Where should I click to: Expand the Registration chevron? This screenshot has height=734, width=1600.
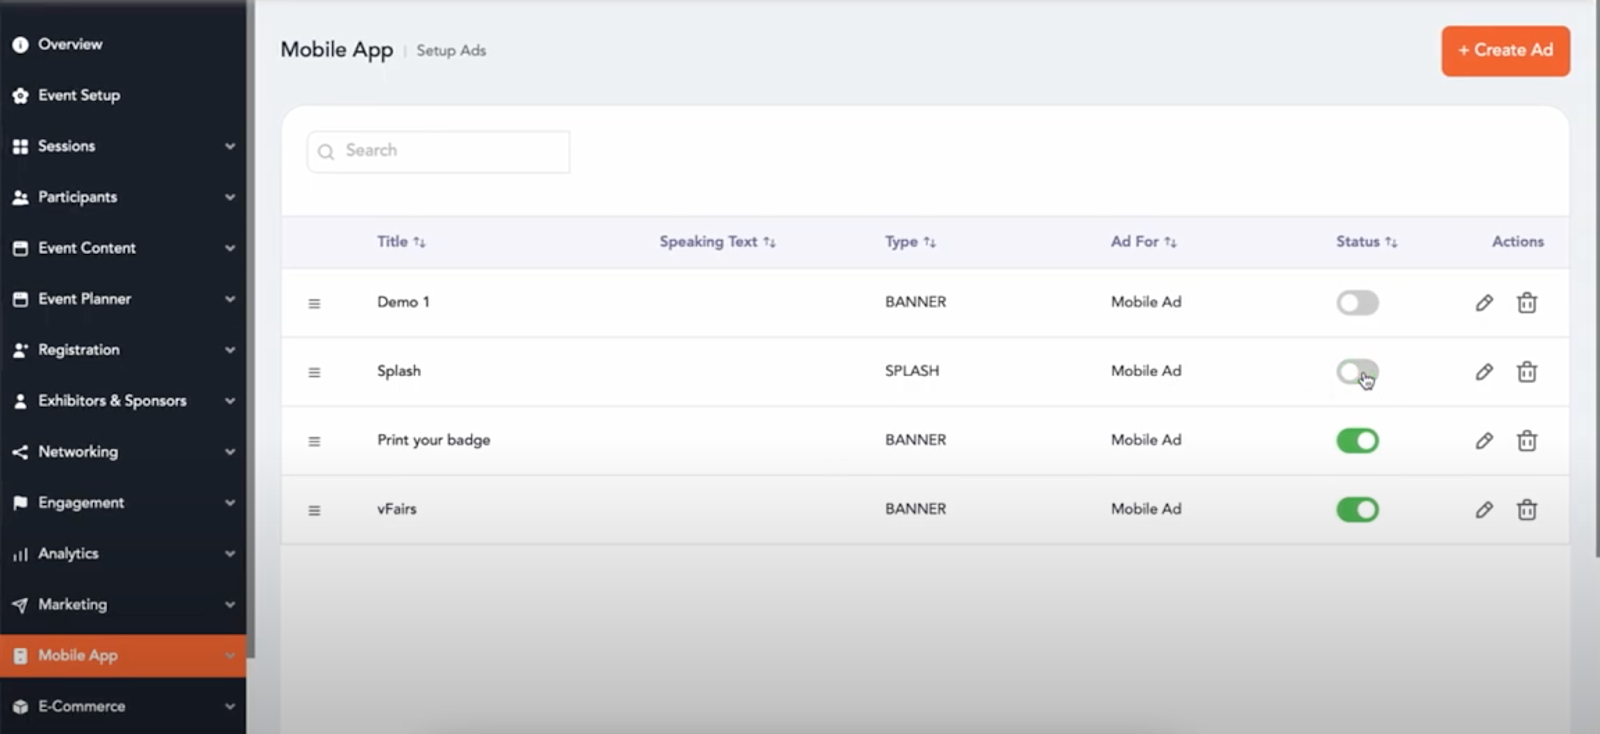coord(230,350)
